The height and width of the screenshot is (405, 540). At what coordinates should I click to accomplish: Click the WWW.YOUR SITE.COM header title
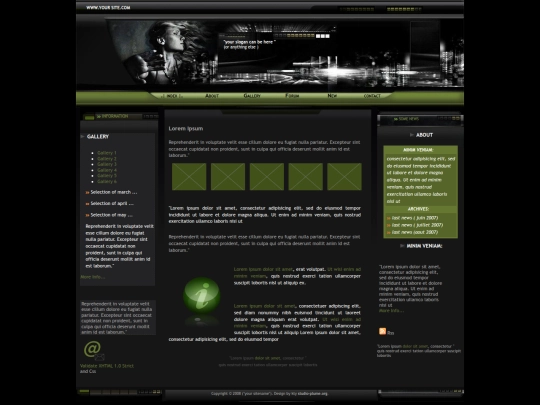[x=108, y=8]
